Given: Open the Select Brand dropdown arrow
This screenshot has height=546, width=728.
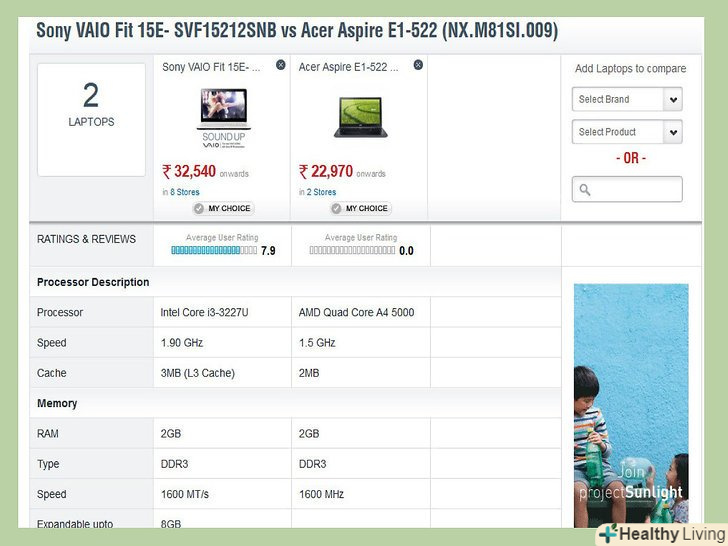Looking at the screenshot, I should [x=673, y=99].
